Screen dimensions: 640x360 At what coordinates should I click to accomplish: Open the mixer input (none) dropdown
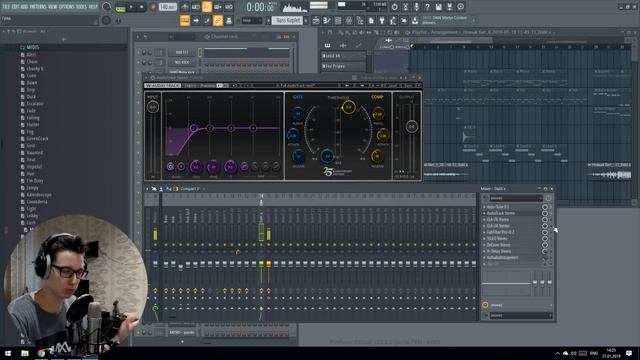point(516,198)
